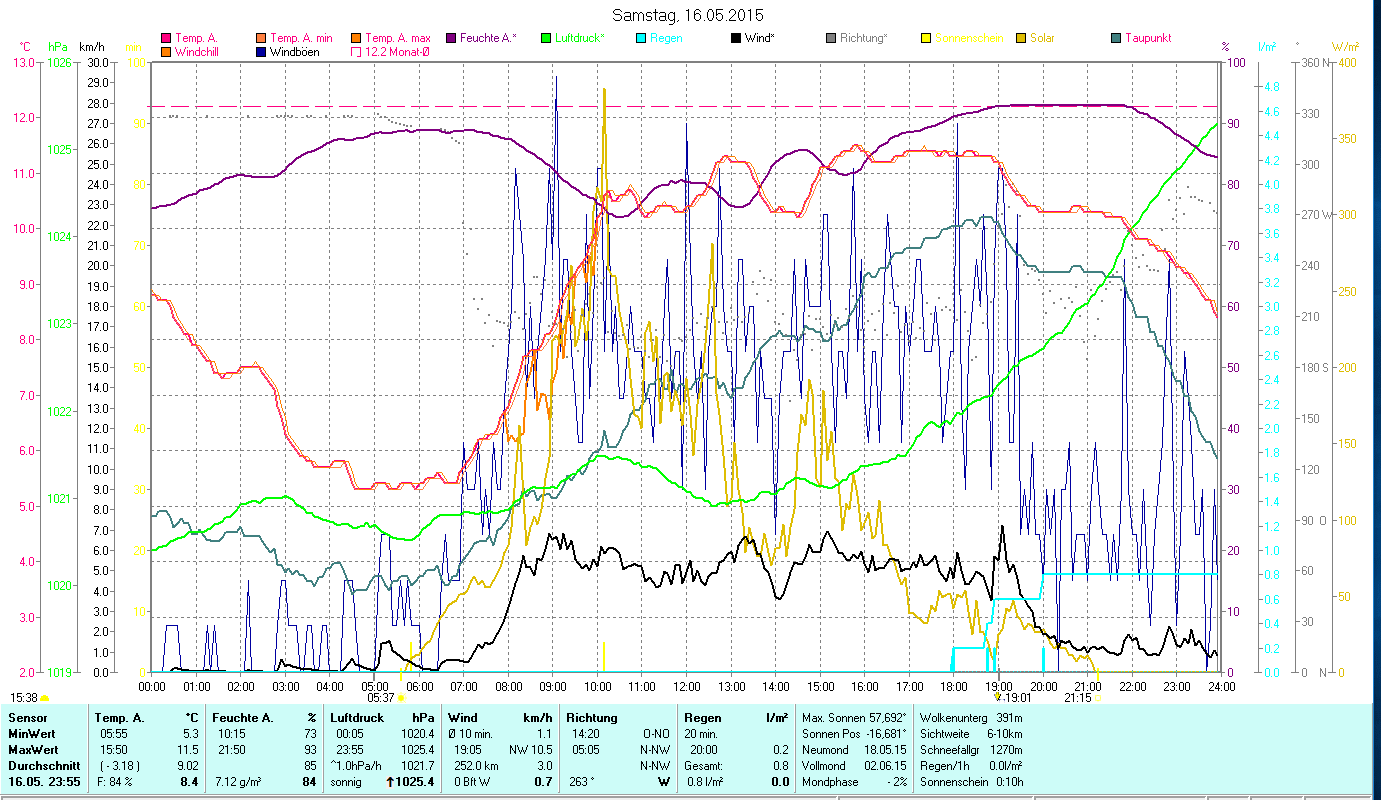Click the gray Richtung* legend swatch

(x=831, y=38)
